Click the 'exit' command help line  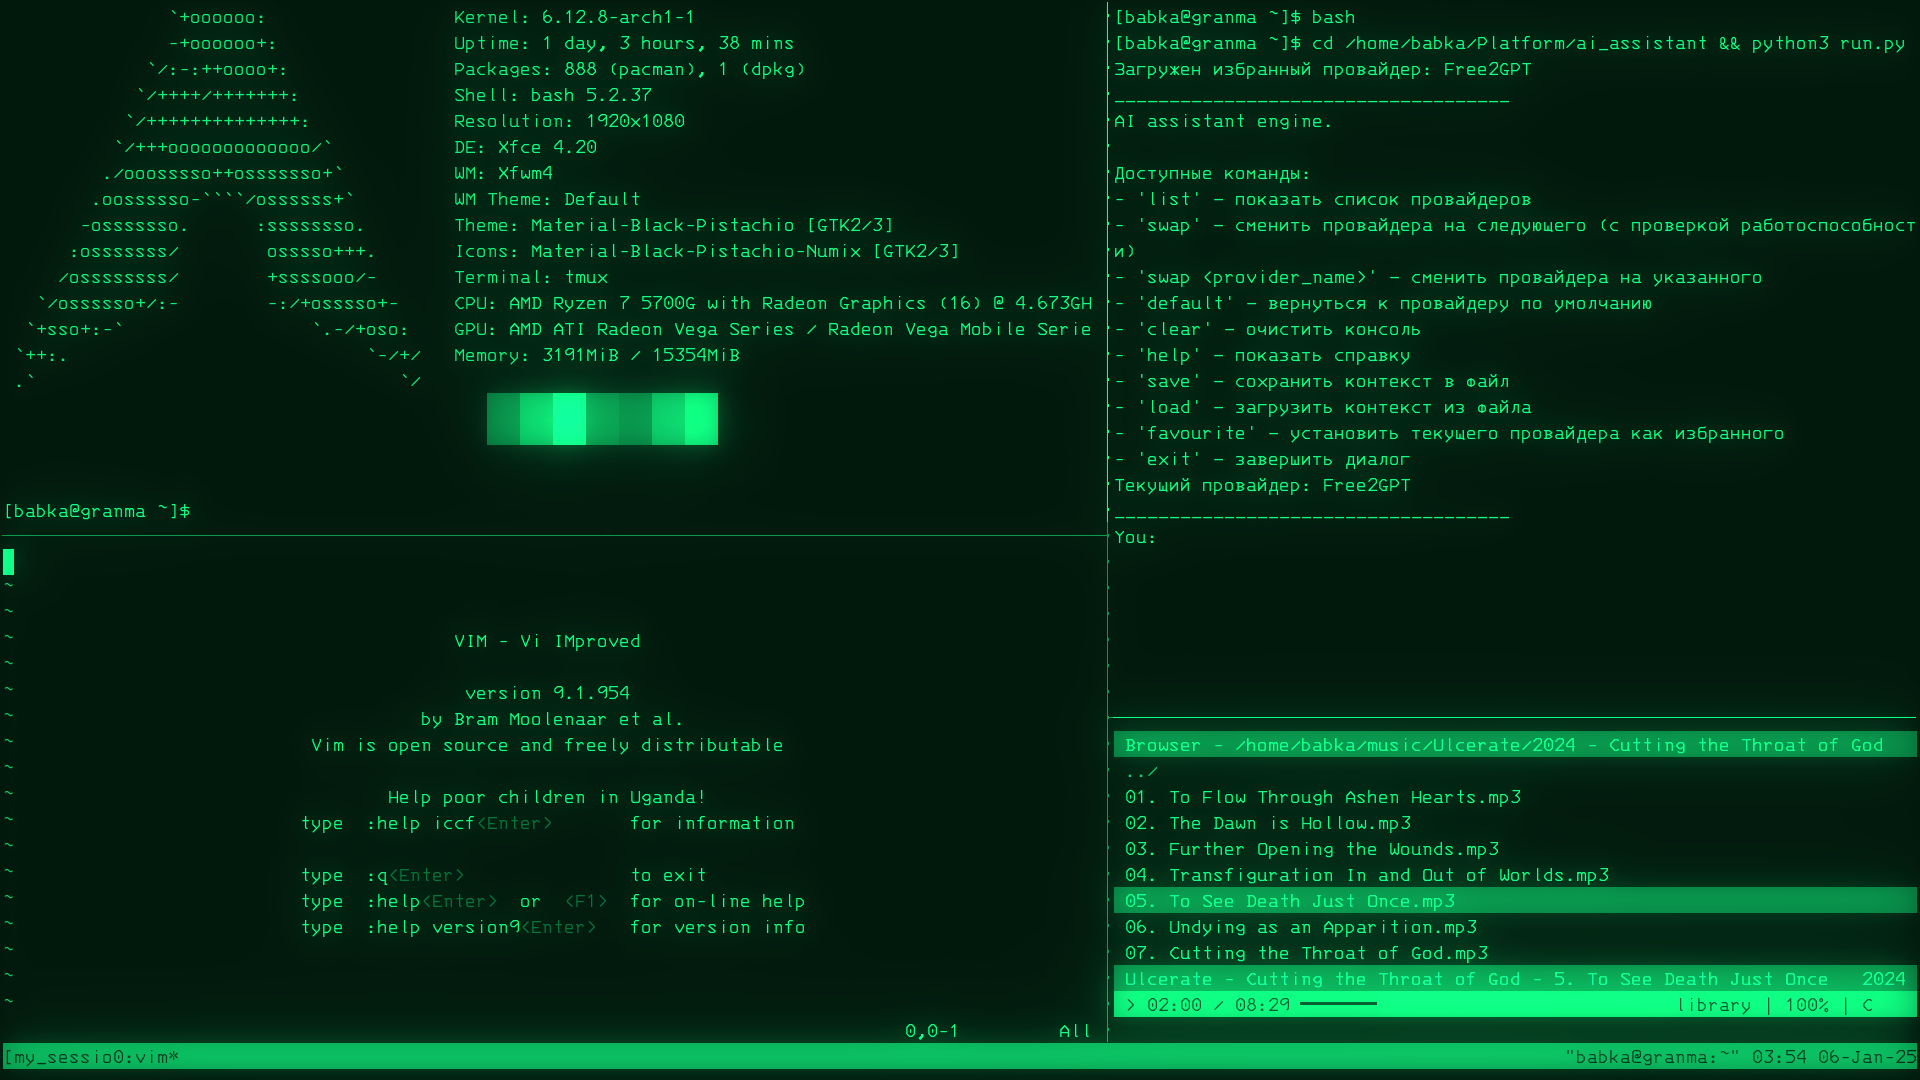click(x=1262, y=459)
